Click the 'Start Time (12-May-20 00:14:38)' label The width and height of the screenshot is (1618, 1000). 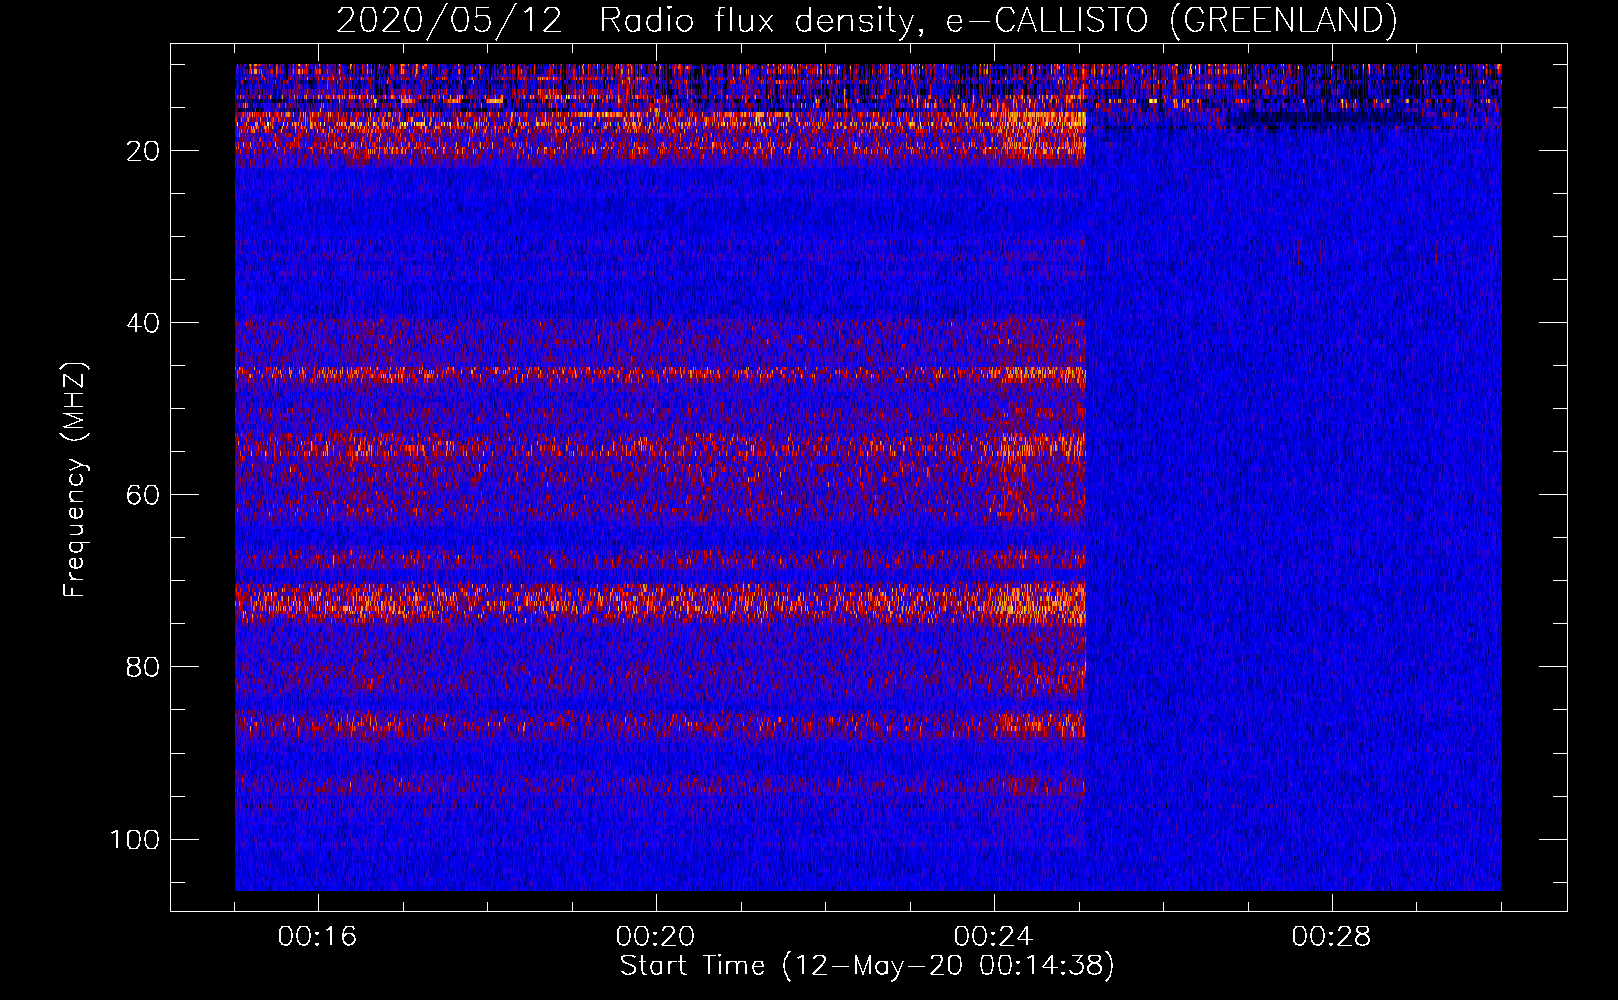point(867,966)
